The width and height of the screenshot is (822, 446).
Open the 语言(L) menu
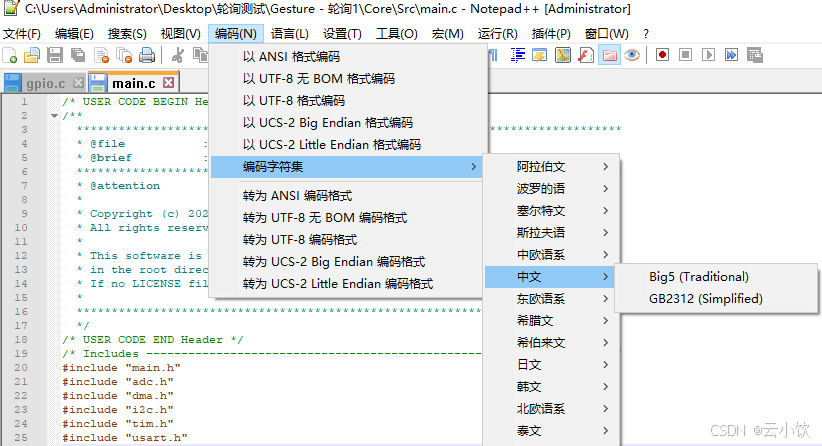point(289,34)
